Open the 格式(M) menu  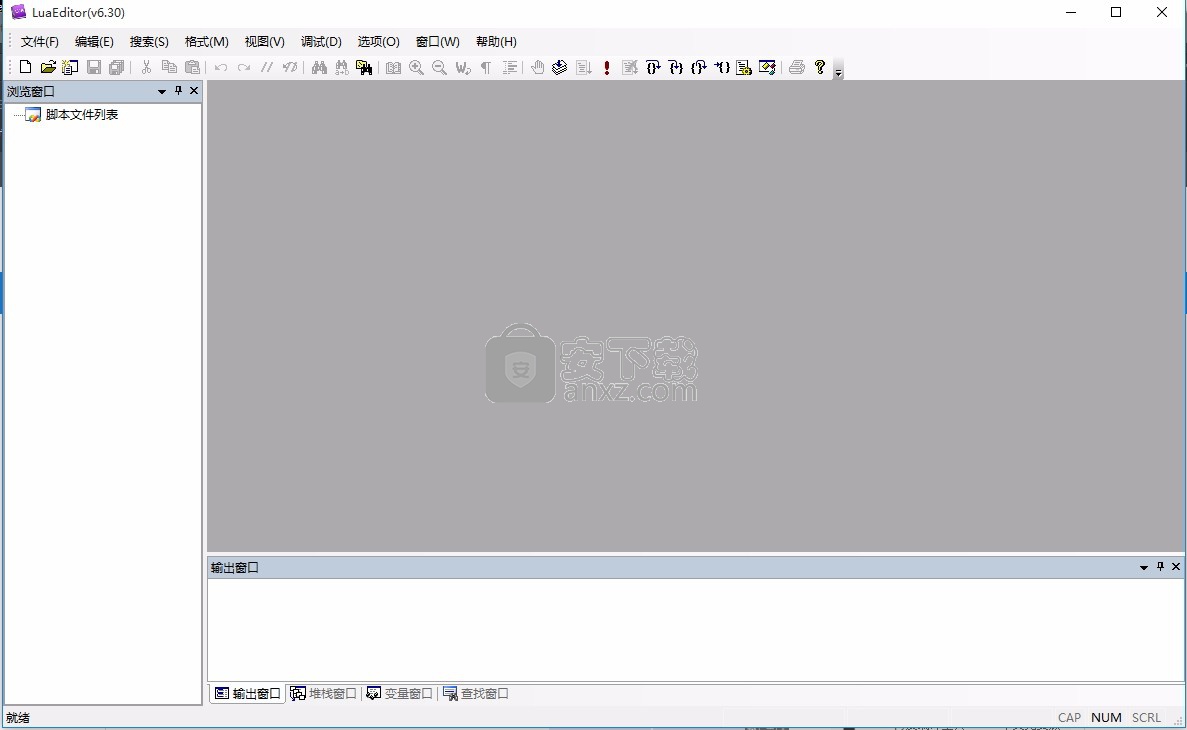(207, 42)
